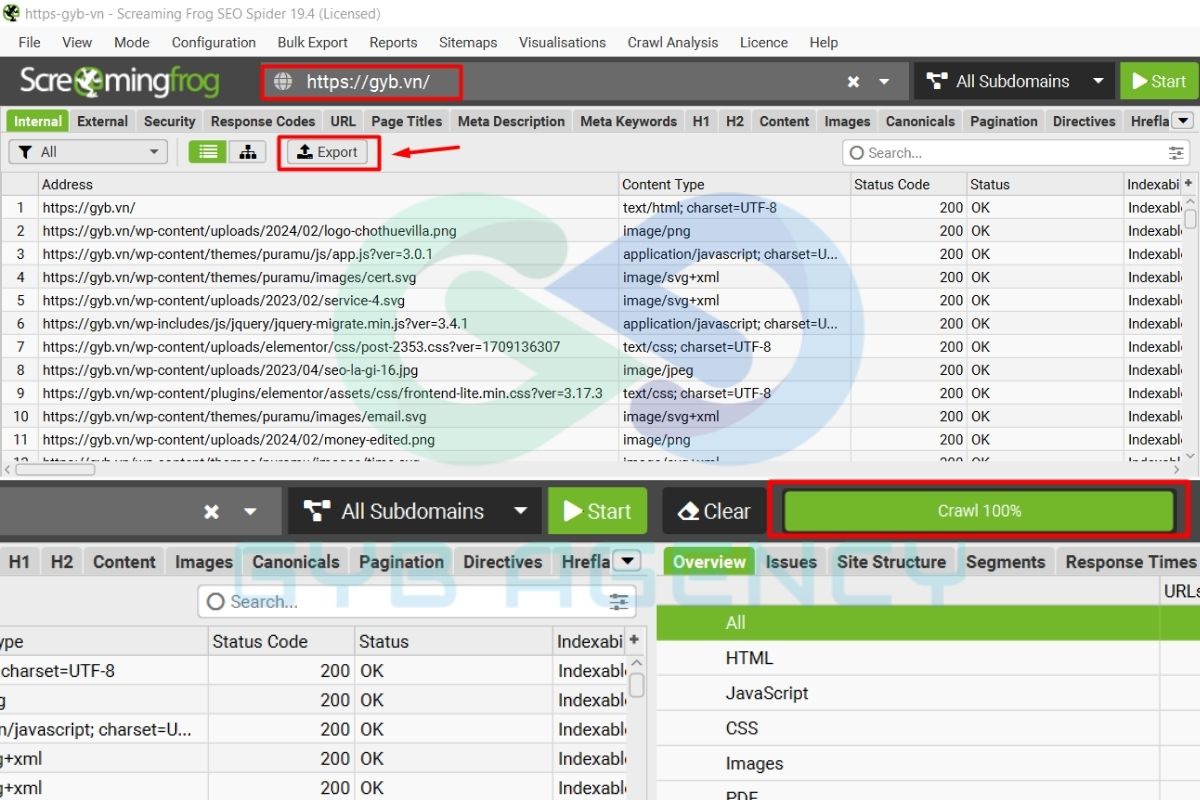
Task: Open the Response Codes tab
Action: pyautogui.click(x=263, y=121)
